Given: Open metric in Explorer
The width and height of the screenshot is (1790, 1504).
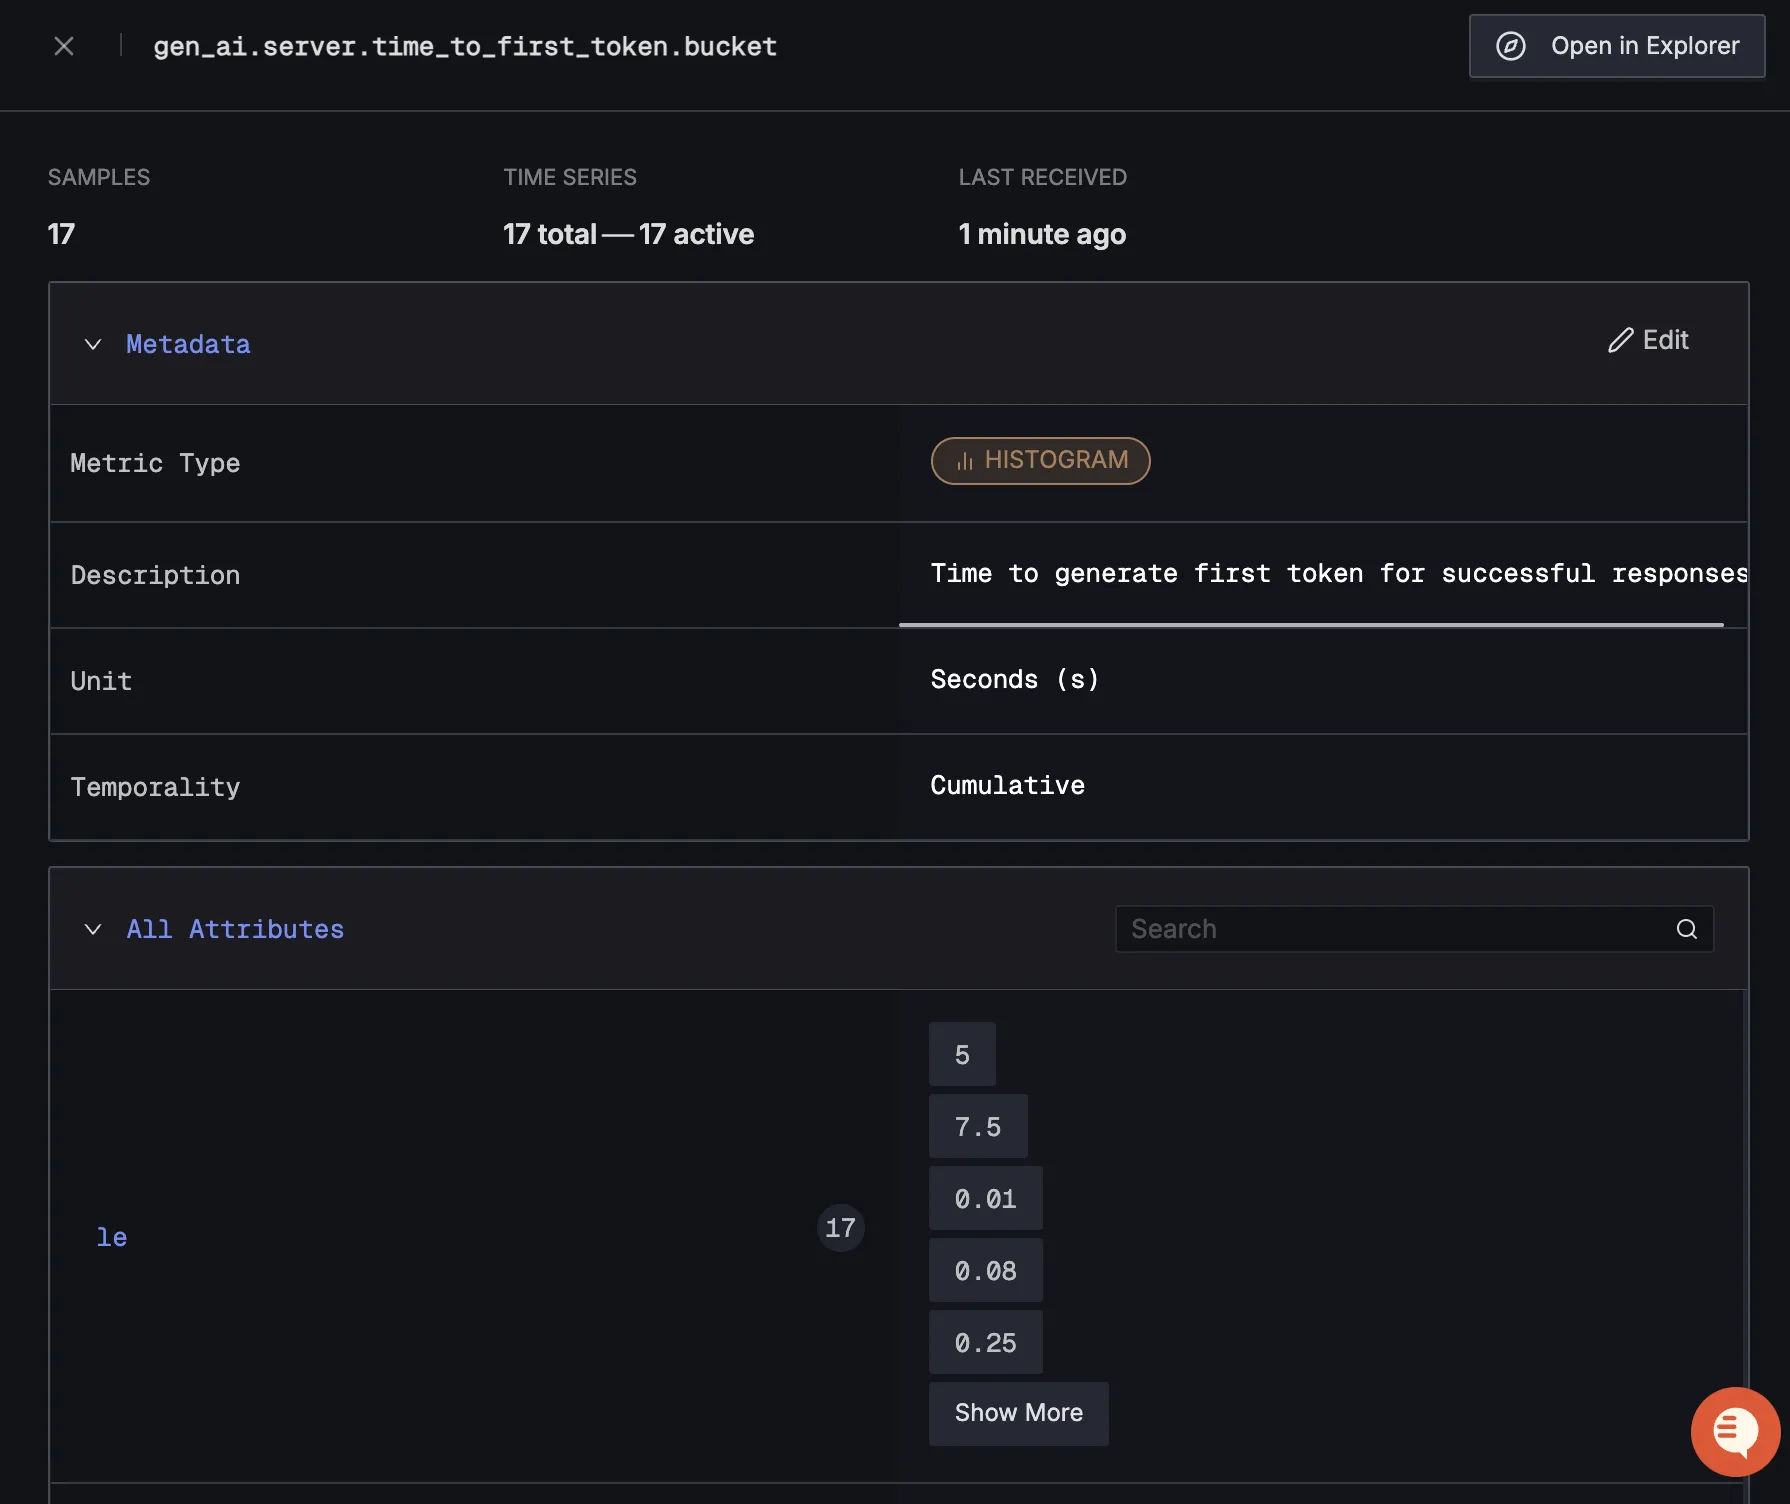Looking at the screenshot, I should click(1616, 46).
